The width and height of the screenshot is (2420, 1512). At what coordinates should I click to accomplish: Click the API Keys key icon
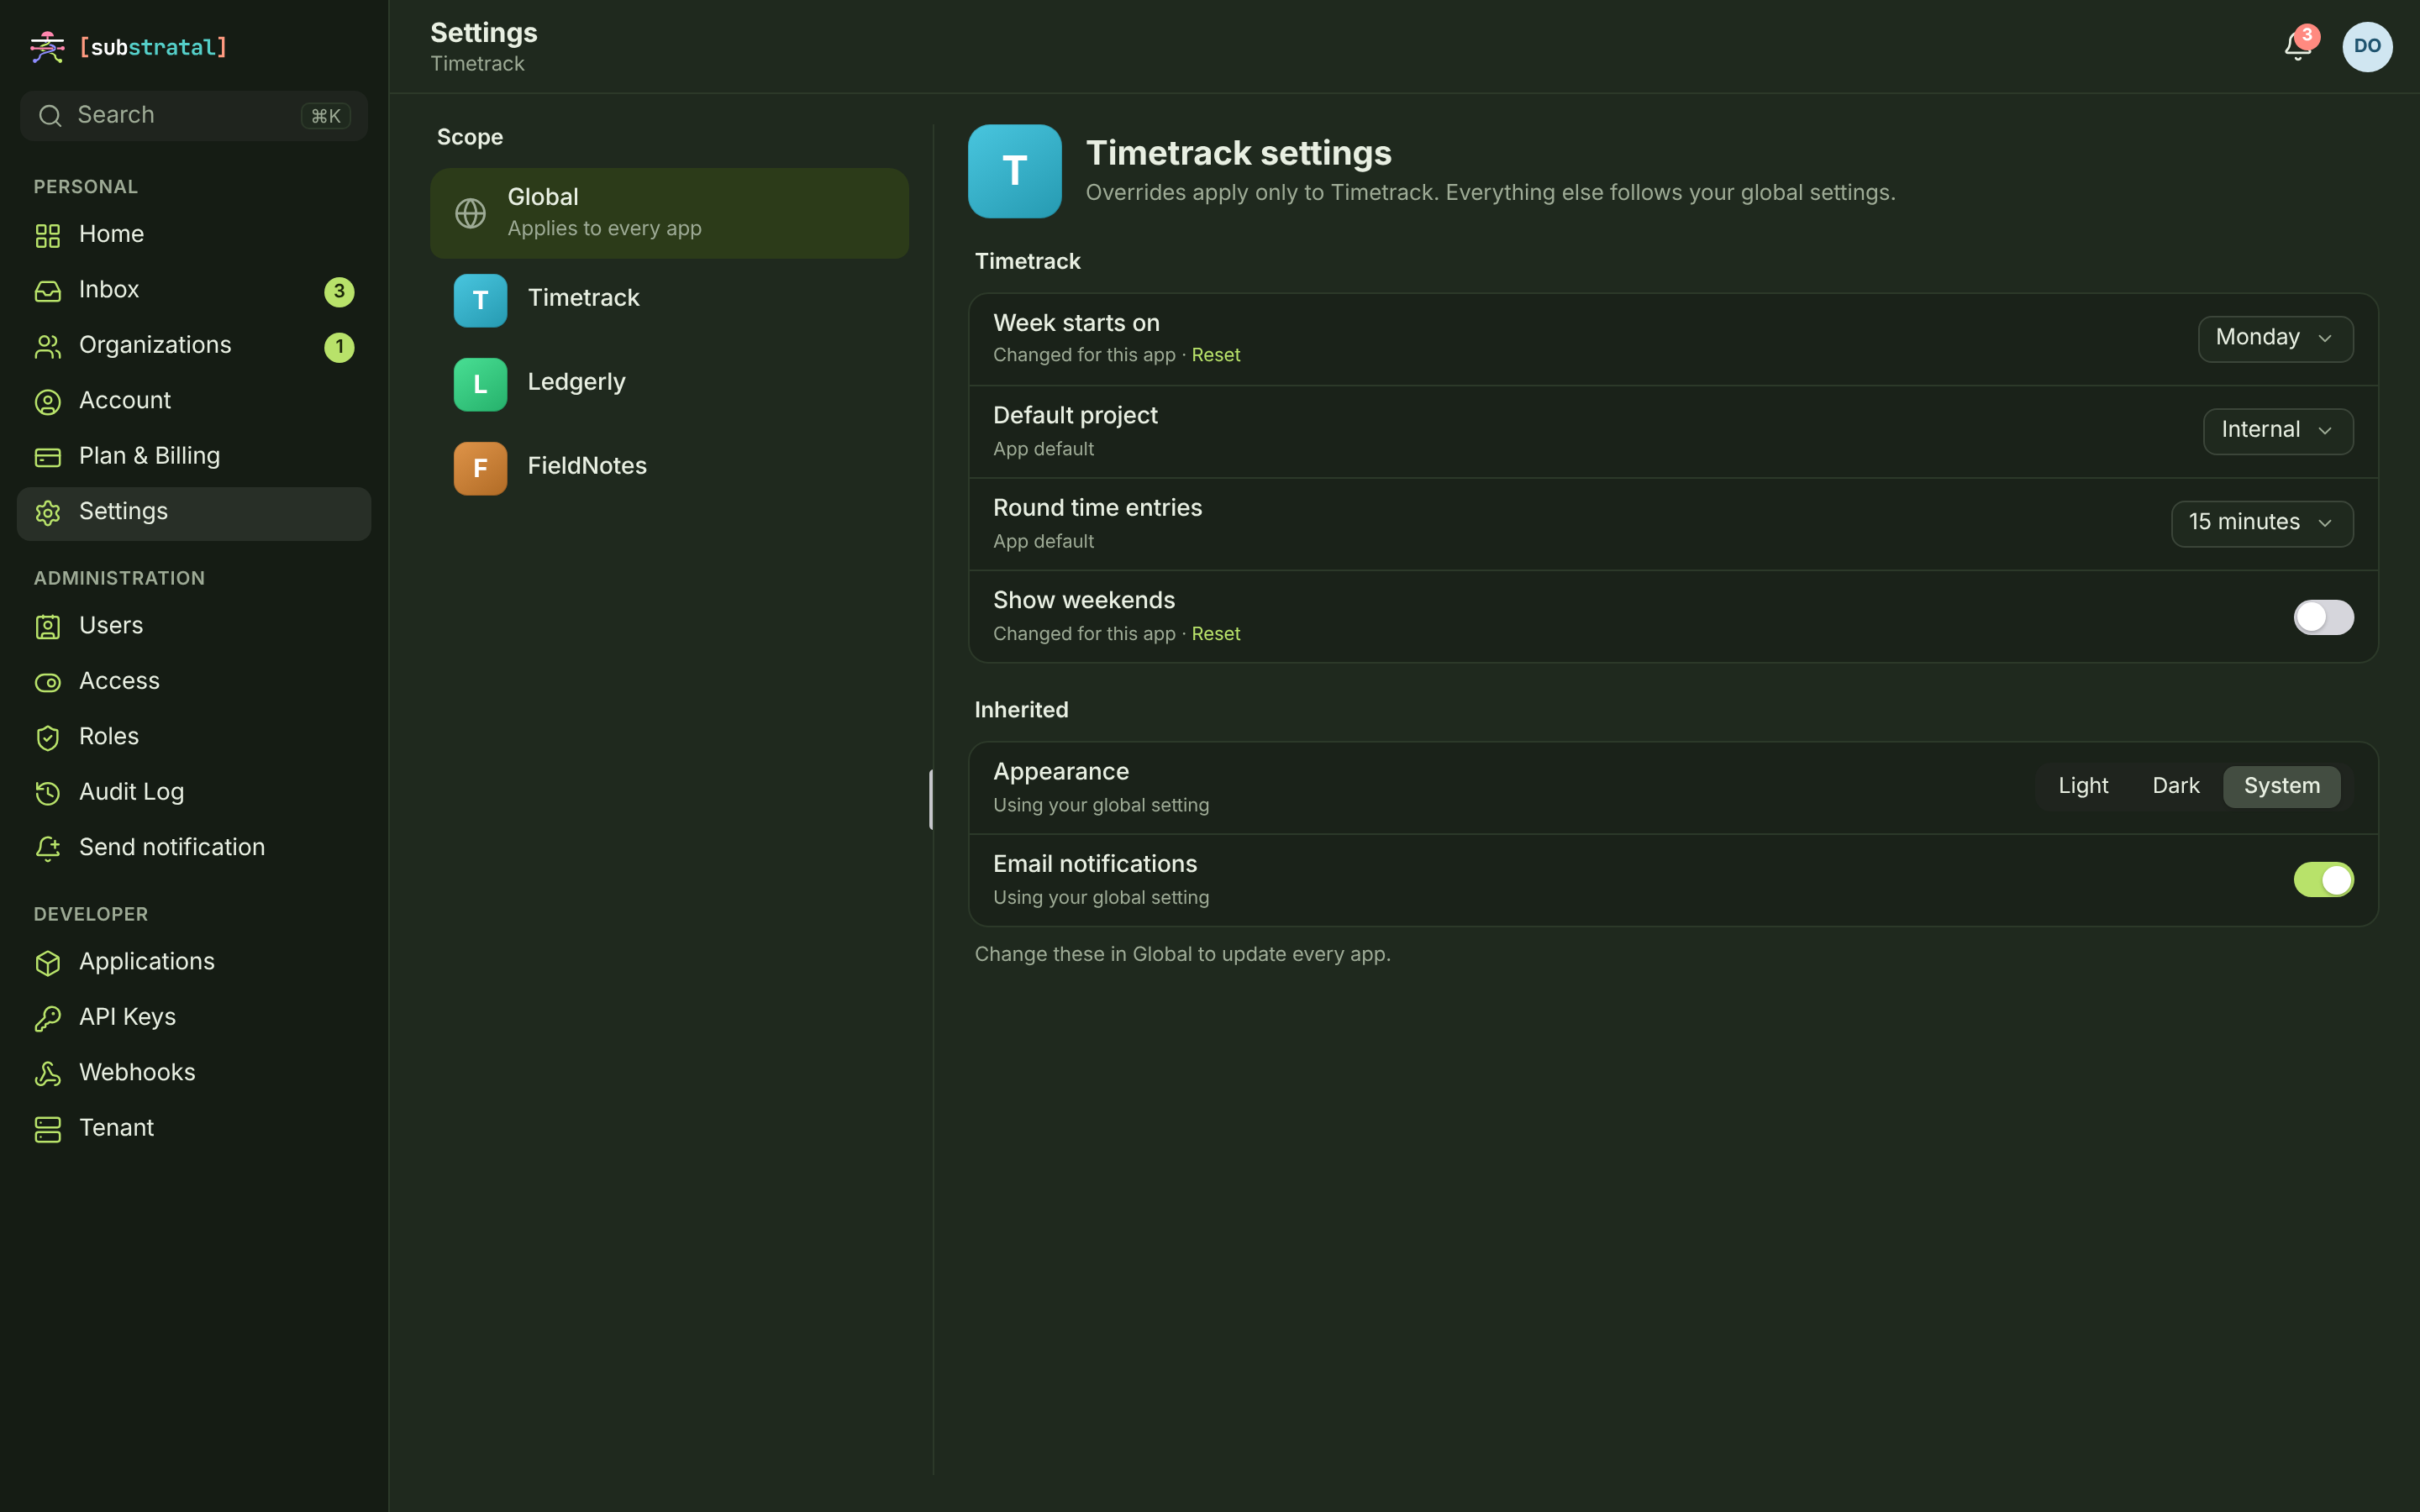[48, 1018]
